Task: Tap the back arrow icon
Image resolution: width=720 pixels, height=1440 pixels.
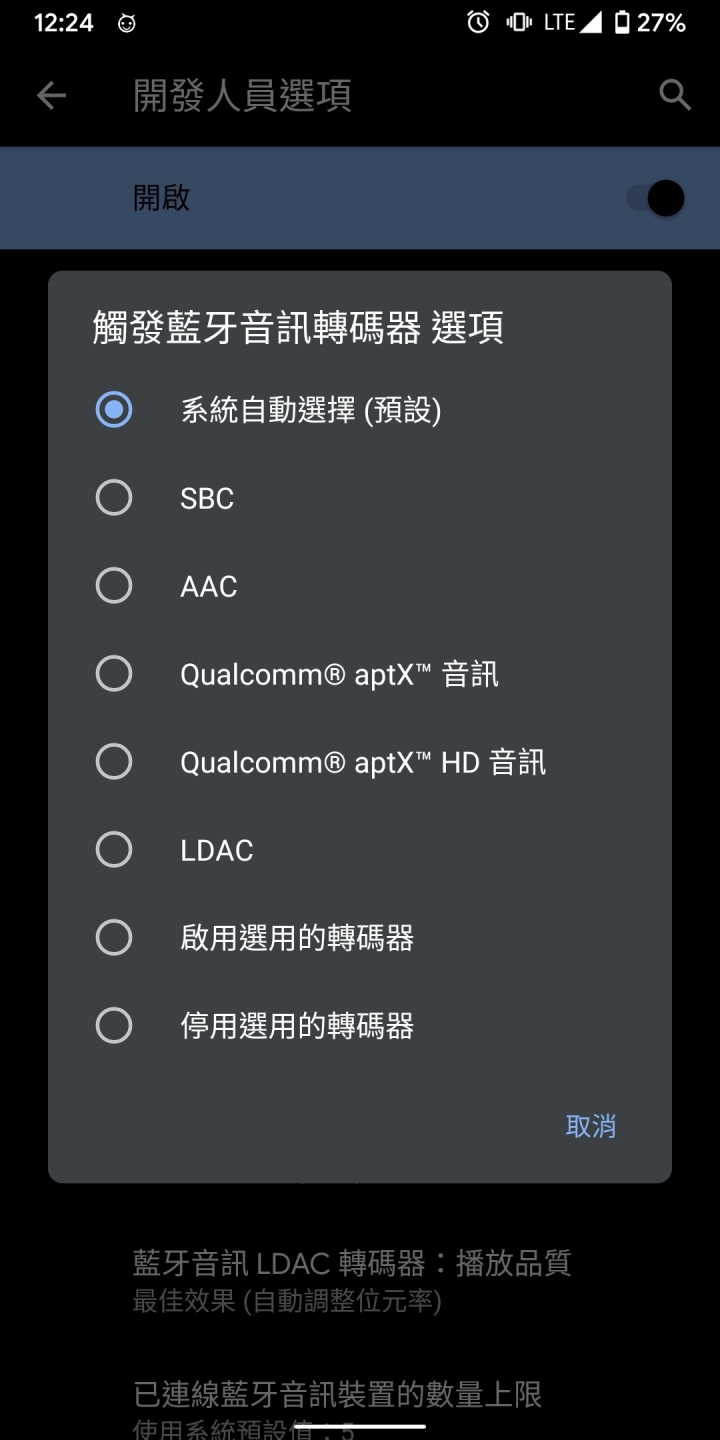Action: 51,96
